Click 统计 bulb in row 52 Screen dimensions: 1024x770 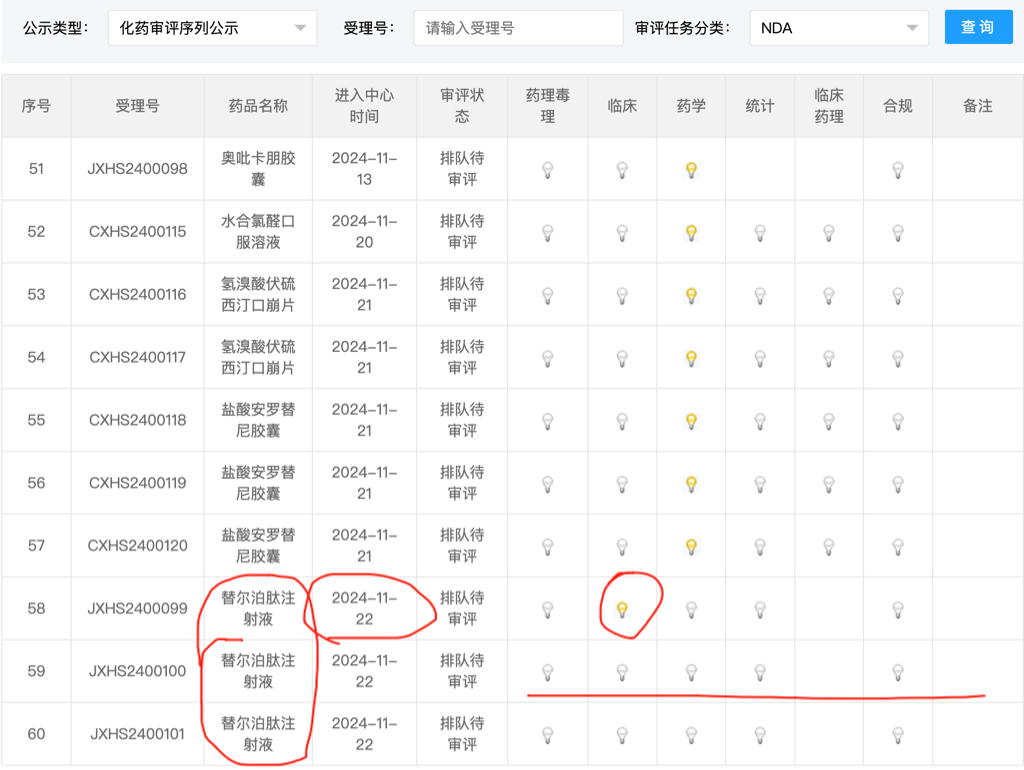[x=760, y=233]
